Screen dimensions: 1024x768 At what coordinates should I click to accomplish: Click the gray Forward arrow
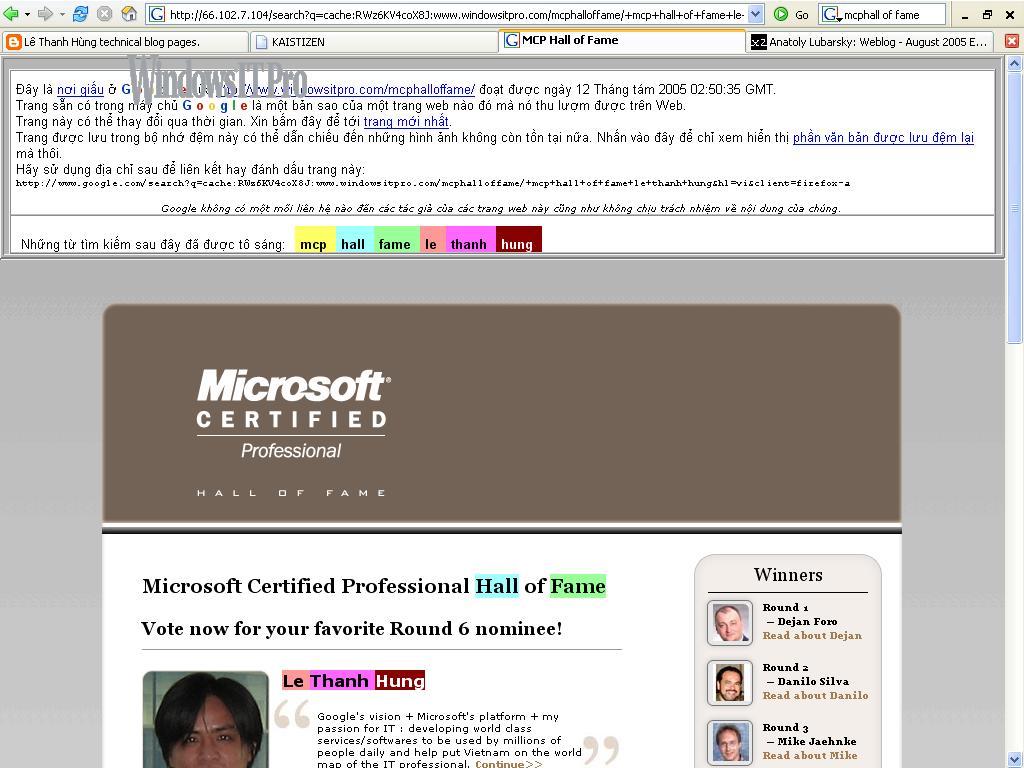coord(45,14)
